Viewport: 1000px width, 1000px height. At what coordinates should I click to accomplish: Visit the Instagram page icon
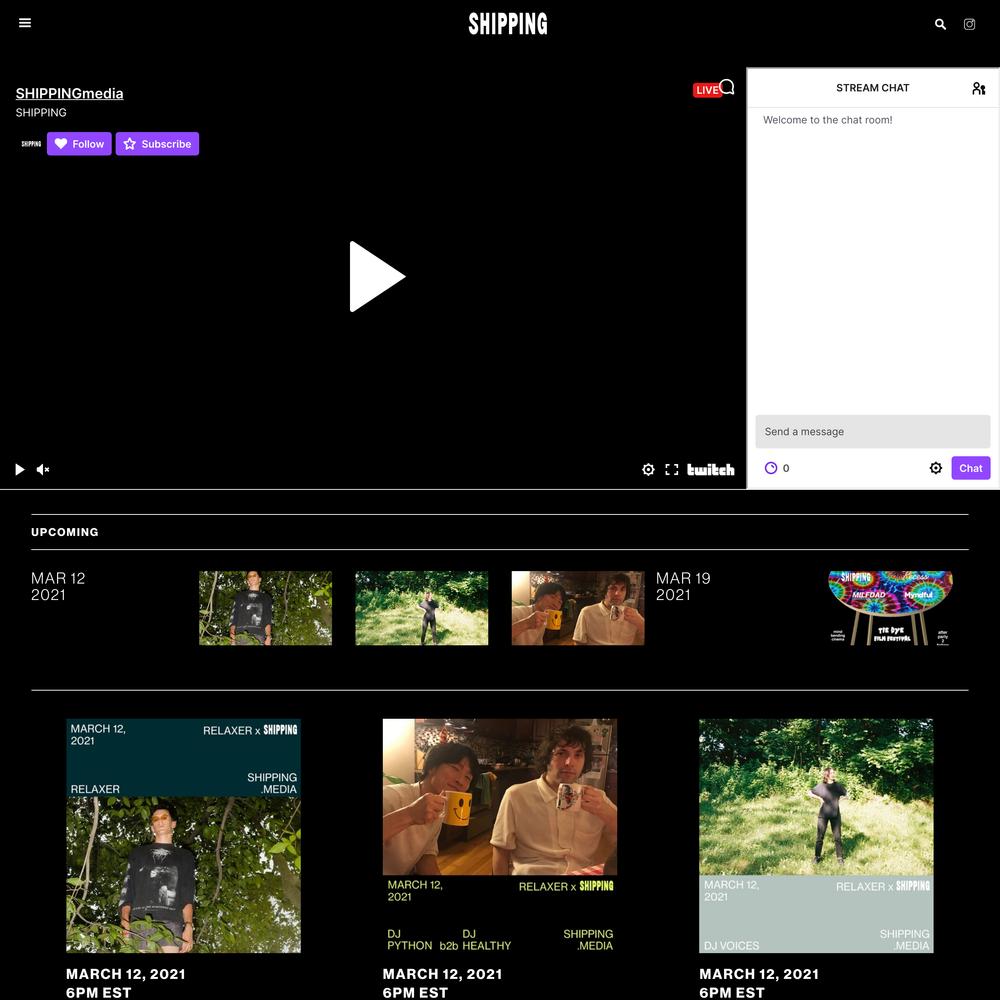coord(969,24)
